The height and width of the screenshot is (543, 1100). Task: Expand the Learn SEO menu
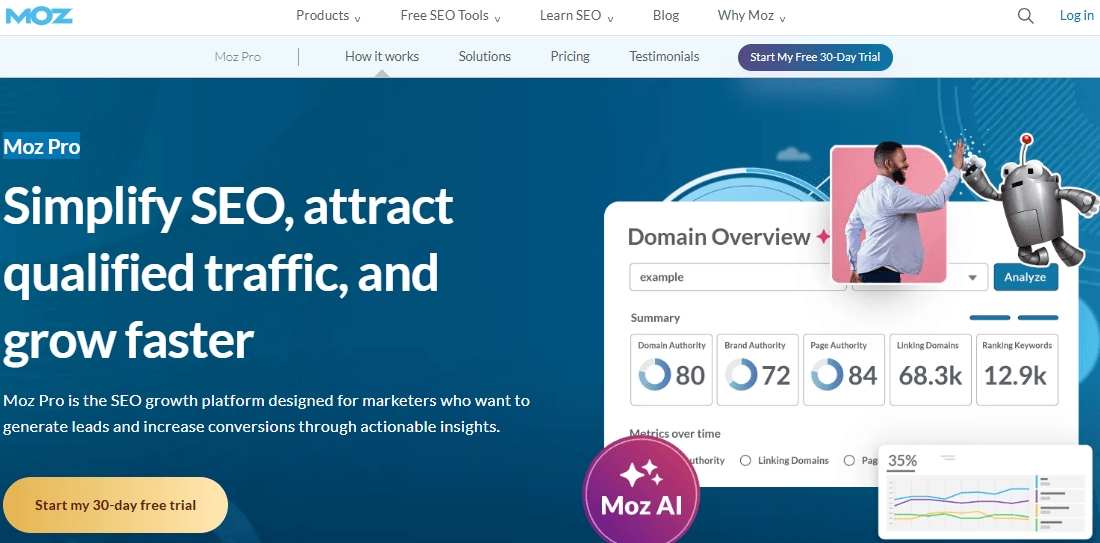coord(577,15)
